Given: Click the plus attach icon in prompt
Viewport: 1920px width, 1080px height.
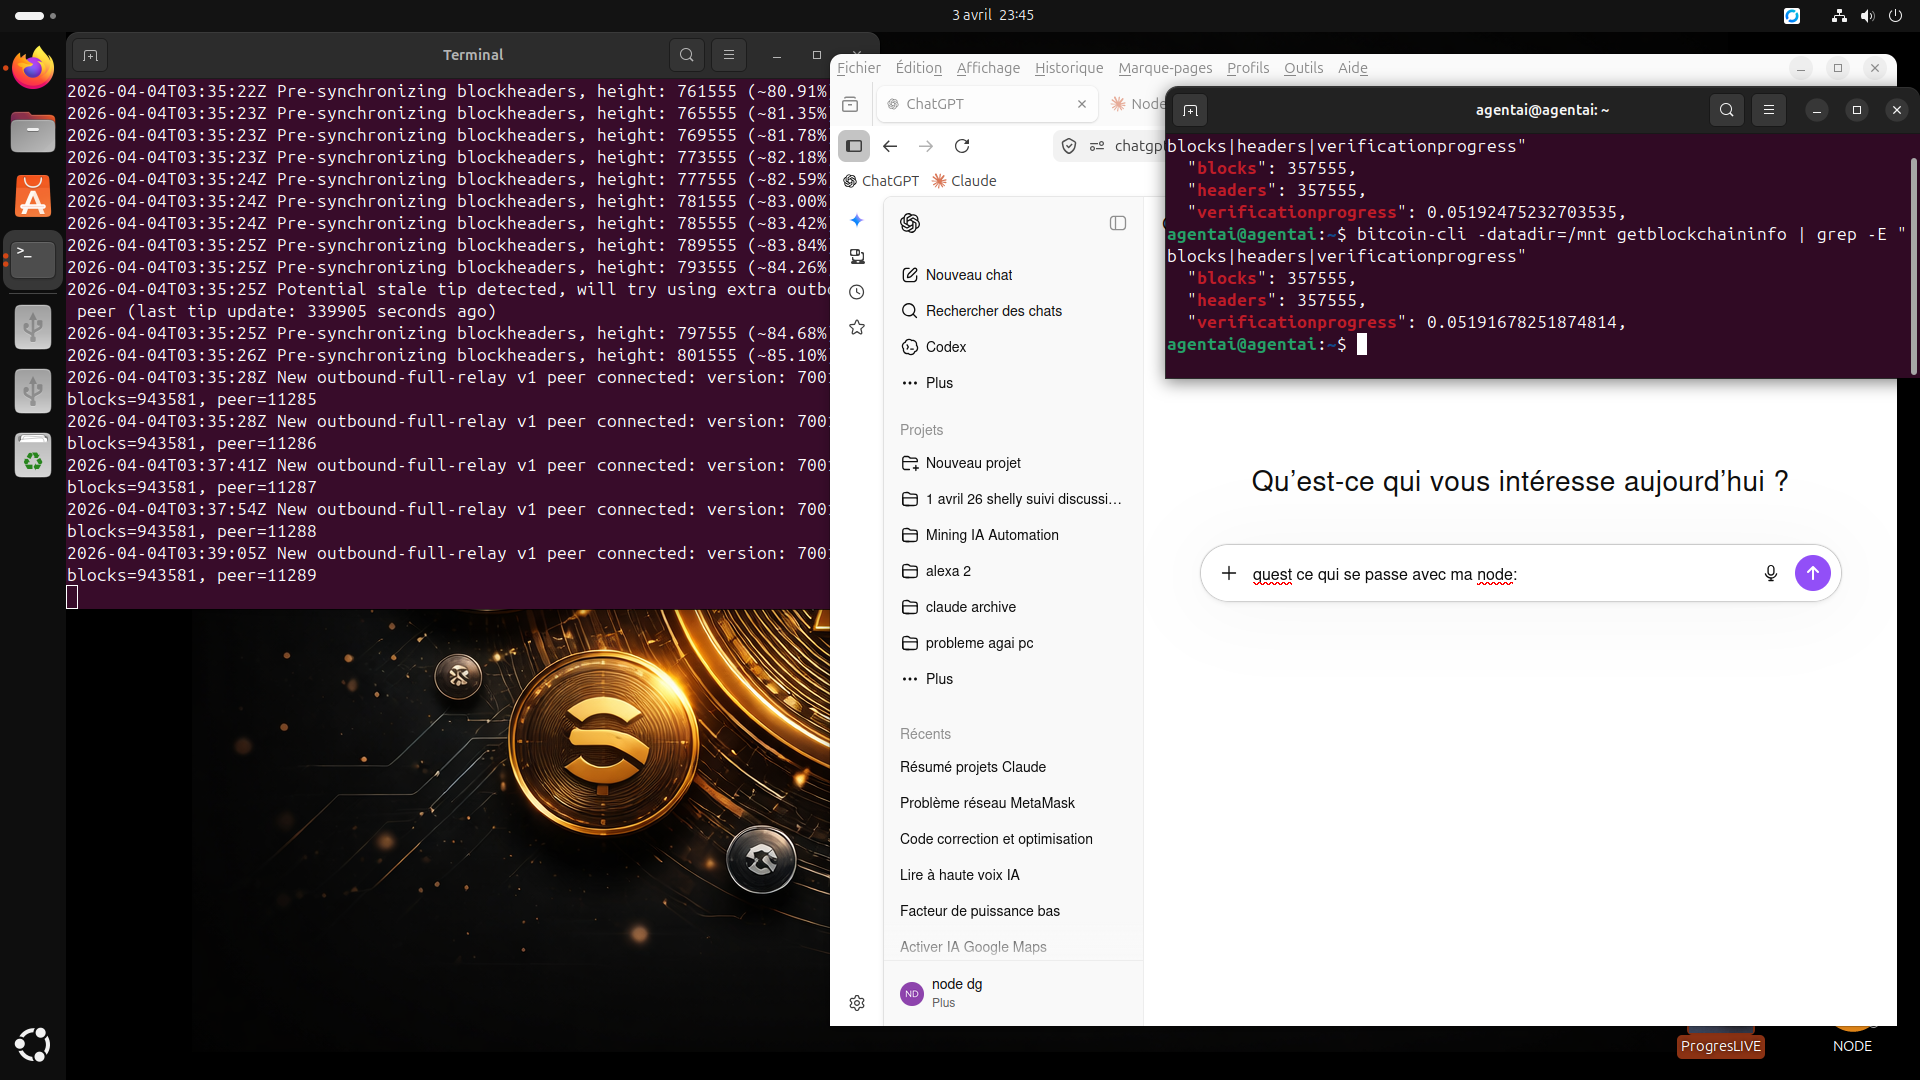Looking at the screenshot, I should (1229, 573).
